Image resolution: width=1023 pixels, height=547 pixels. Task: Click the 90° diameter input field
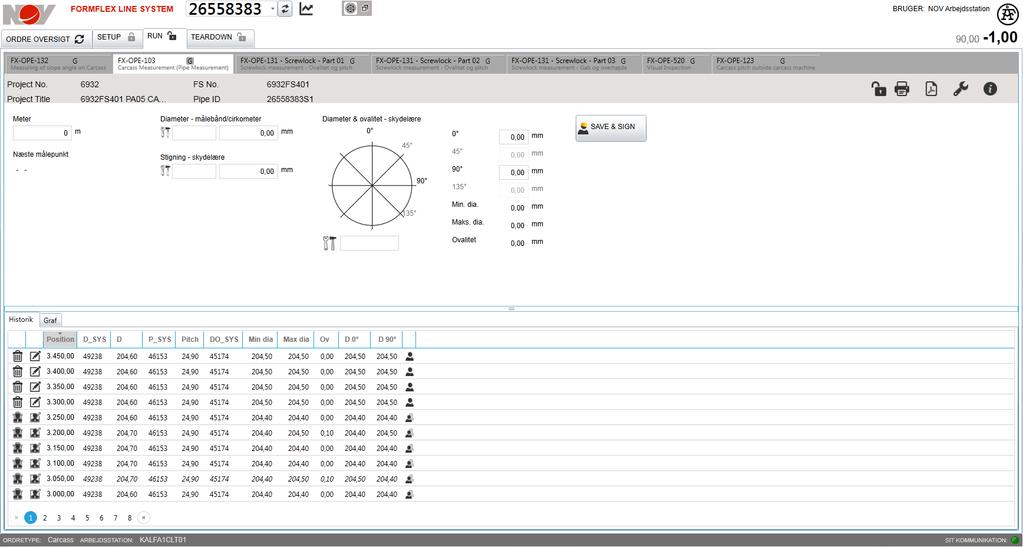(513, 172)
